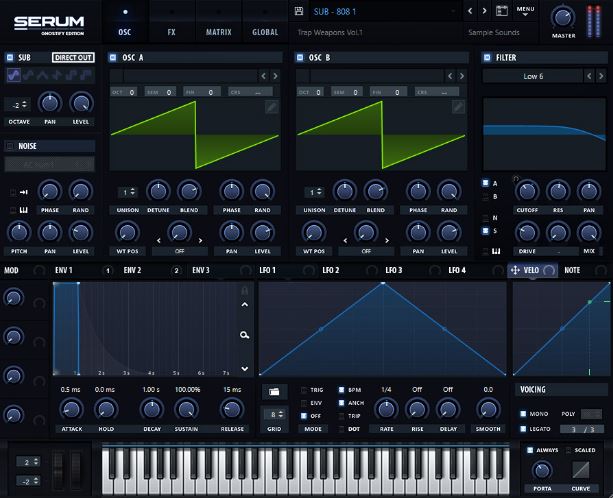Click the filter CUTOFF knob

click(525, 191)
